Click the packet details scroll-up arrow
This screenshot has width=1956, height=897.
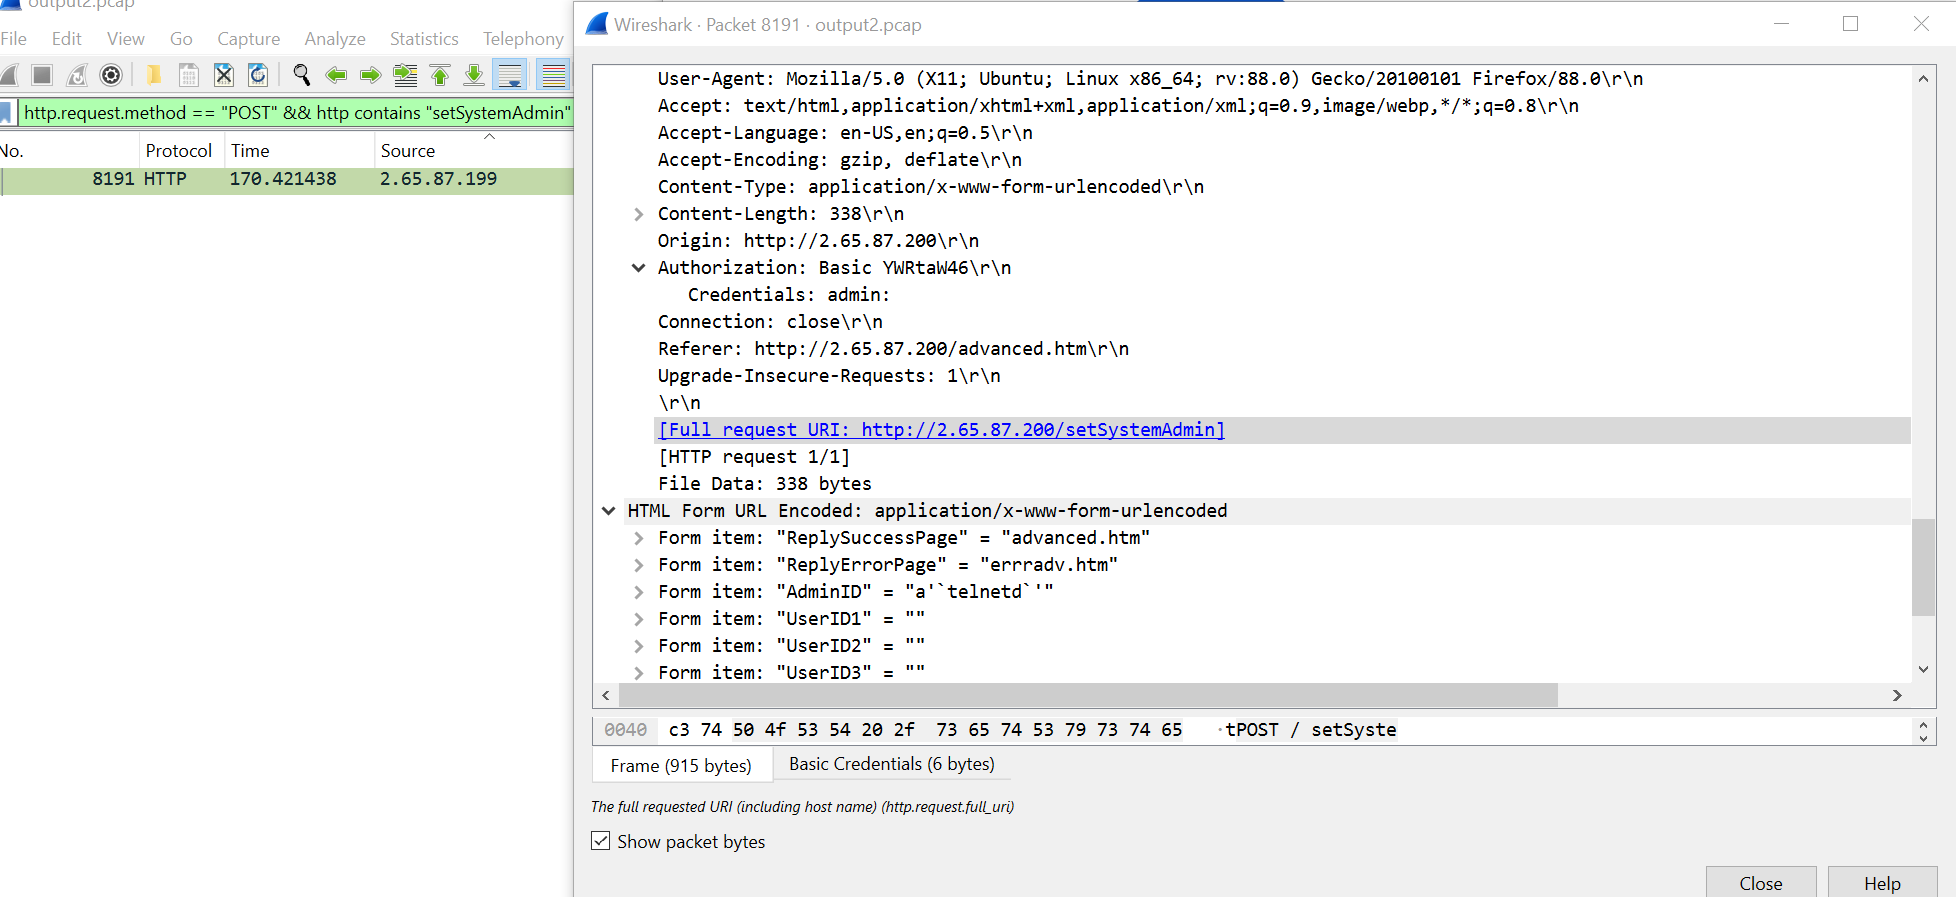click(1923, 78)
